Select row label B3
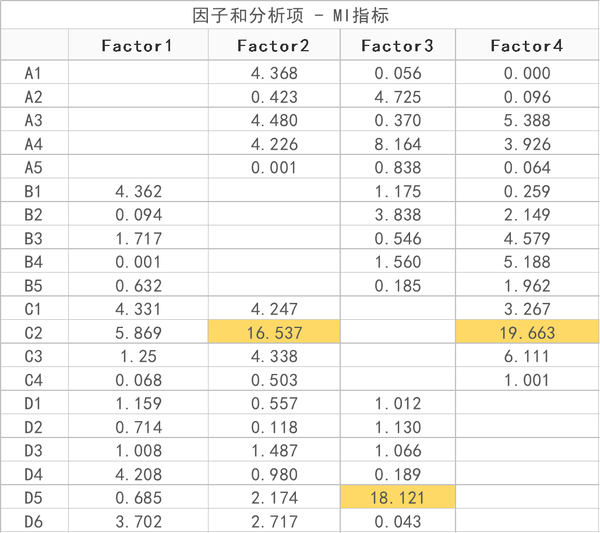The height and width of the screenshot is (533, 600). click(34, 238)
